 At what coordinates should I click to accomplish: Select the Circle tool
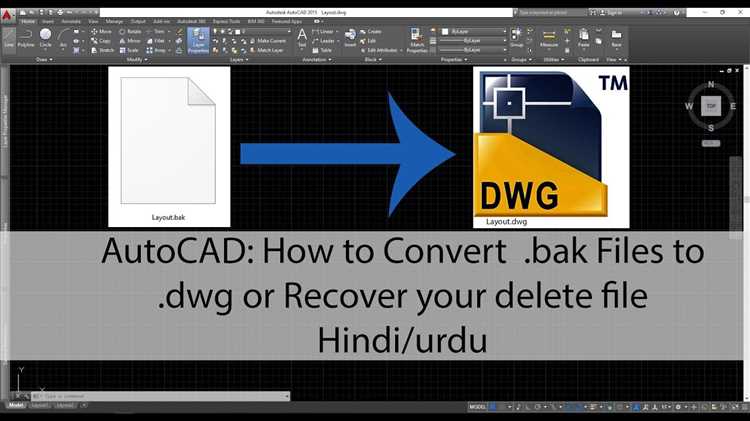(x=45, y=38)
